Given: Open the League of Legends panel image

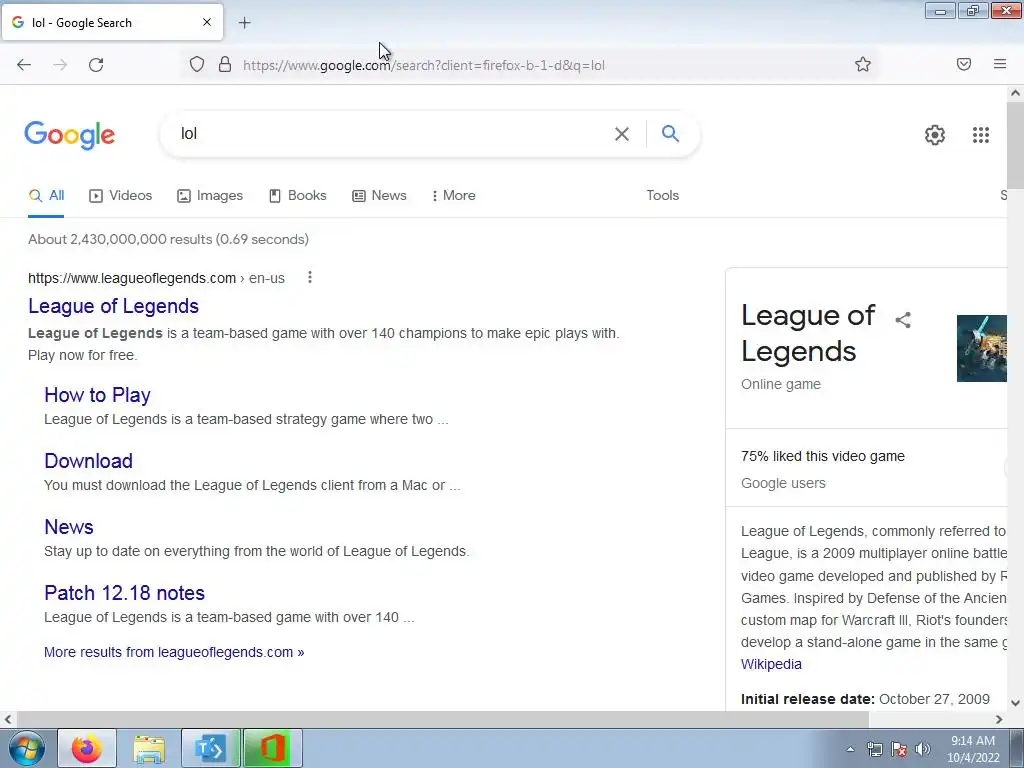Looking at the screenshot, I should click(x=982, y=348).
